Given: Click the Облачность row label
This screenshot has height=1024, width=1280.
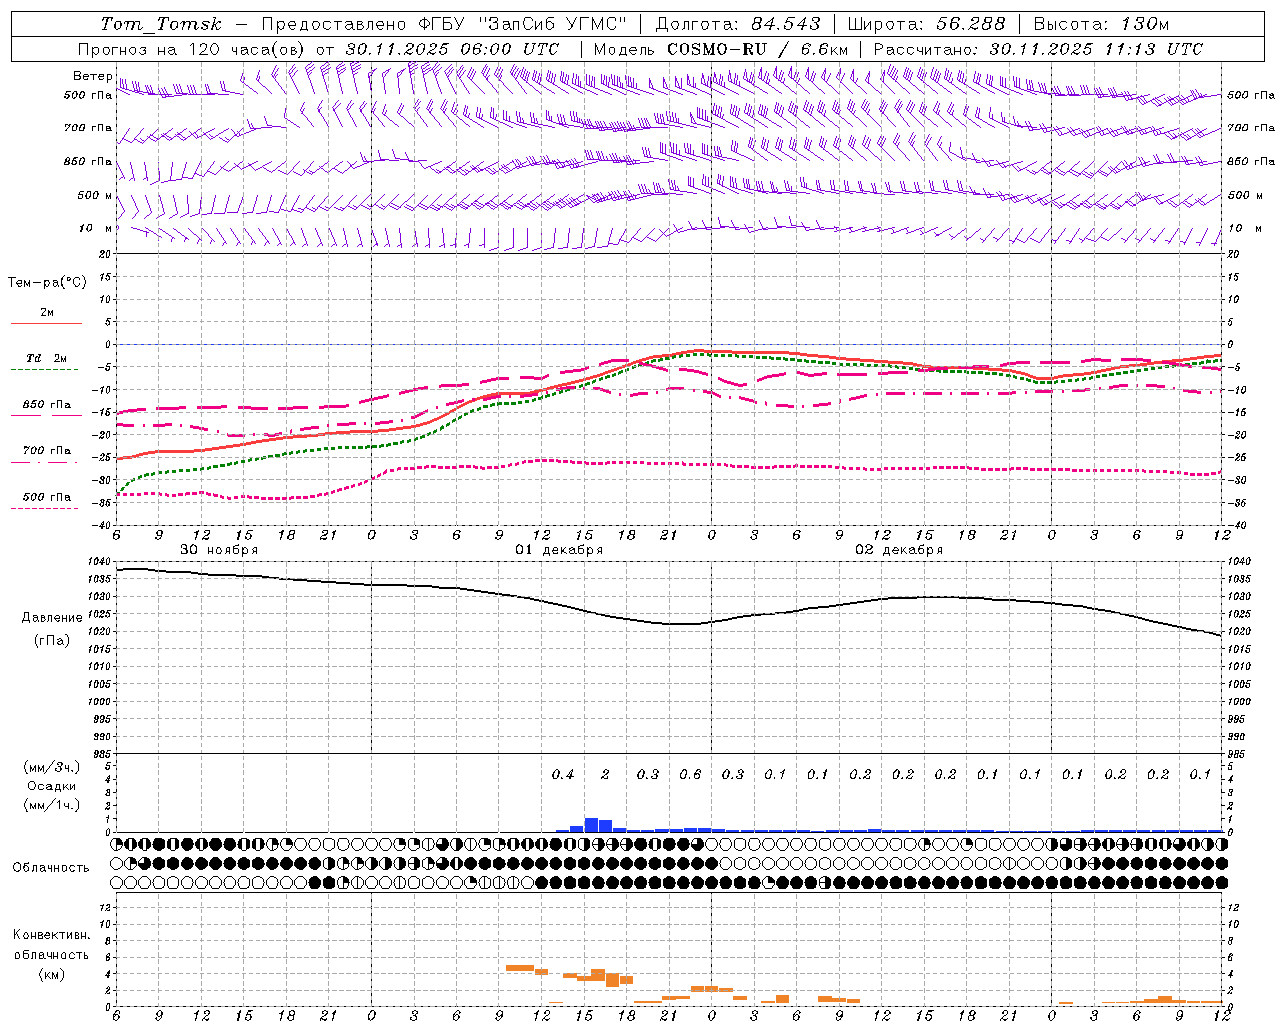Looking at the screenshot, I should (x=51, y=867).
